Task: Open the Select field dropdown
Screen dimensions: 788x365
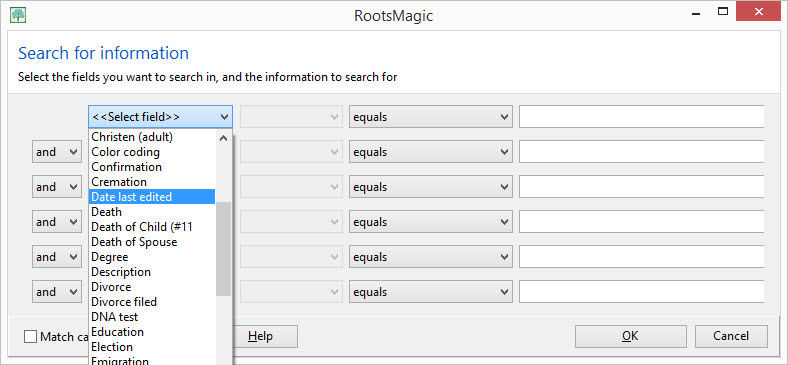Action: [x=160, y=117]
